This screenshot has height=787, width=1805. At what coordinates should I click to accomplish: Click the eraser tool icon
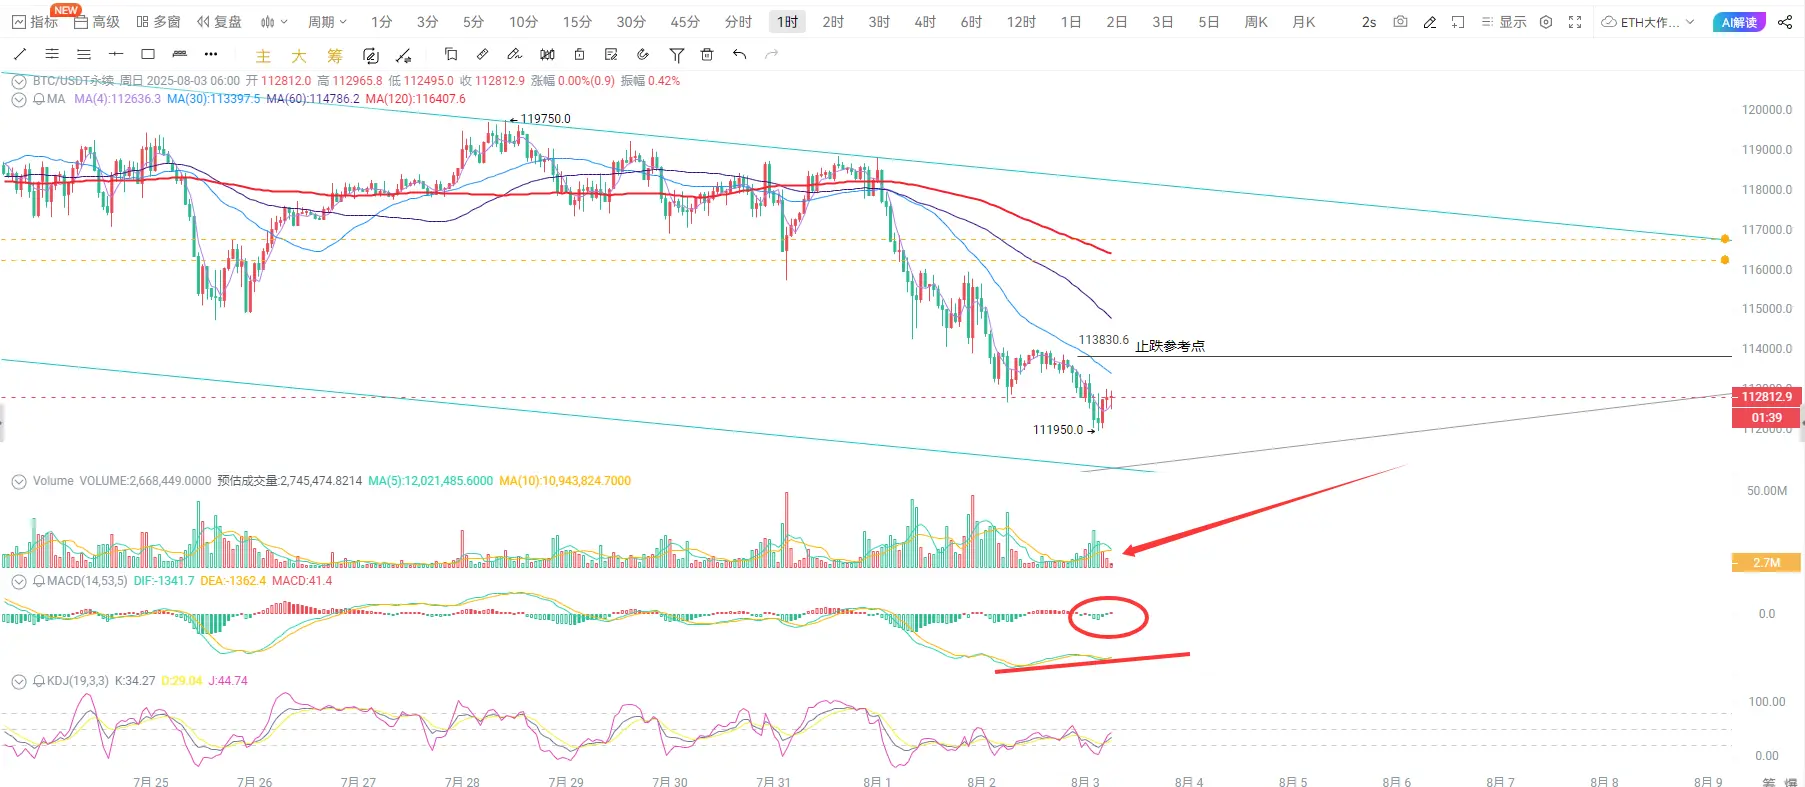(483, 55)
